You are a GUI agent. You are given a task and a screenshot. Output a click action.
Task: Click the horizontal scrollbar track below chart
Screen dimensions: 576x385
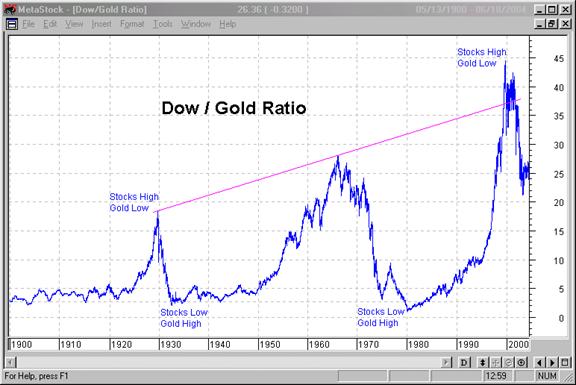pyautogui.click(x=228, y=363)
